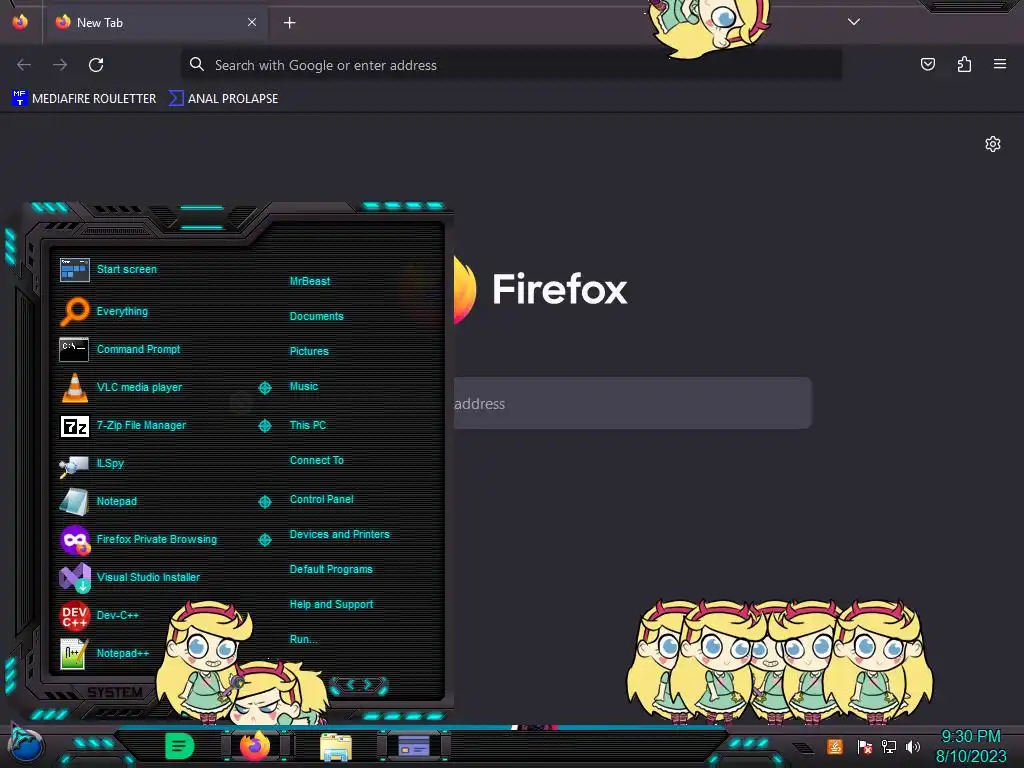1024x768 pixels.
Task: Click the shutdown options arrows in start menu
Action: 359,685
